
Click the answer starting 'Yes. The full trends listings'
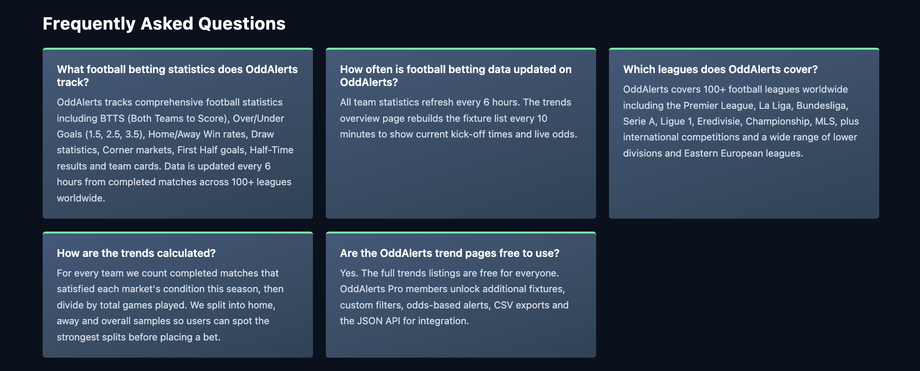(454, 297)
